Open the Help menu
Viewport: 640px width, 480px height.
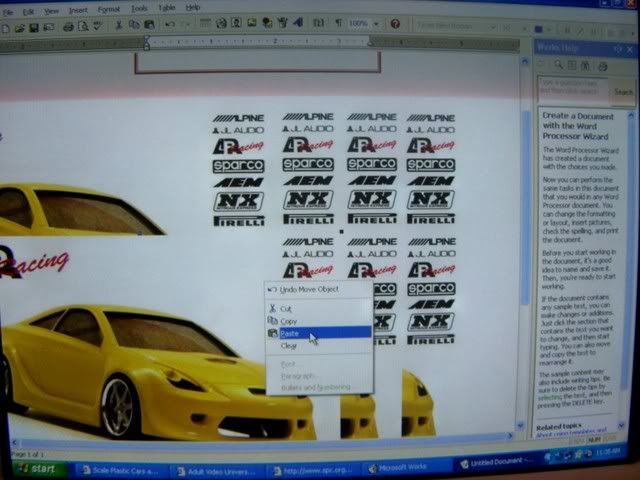tap(193, 7)
